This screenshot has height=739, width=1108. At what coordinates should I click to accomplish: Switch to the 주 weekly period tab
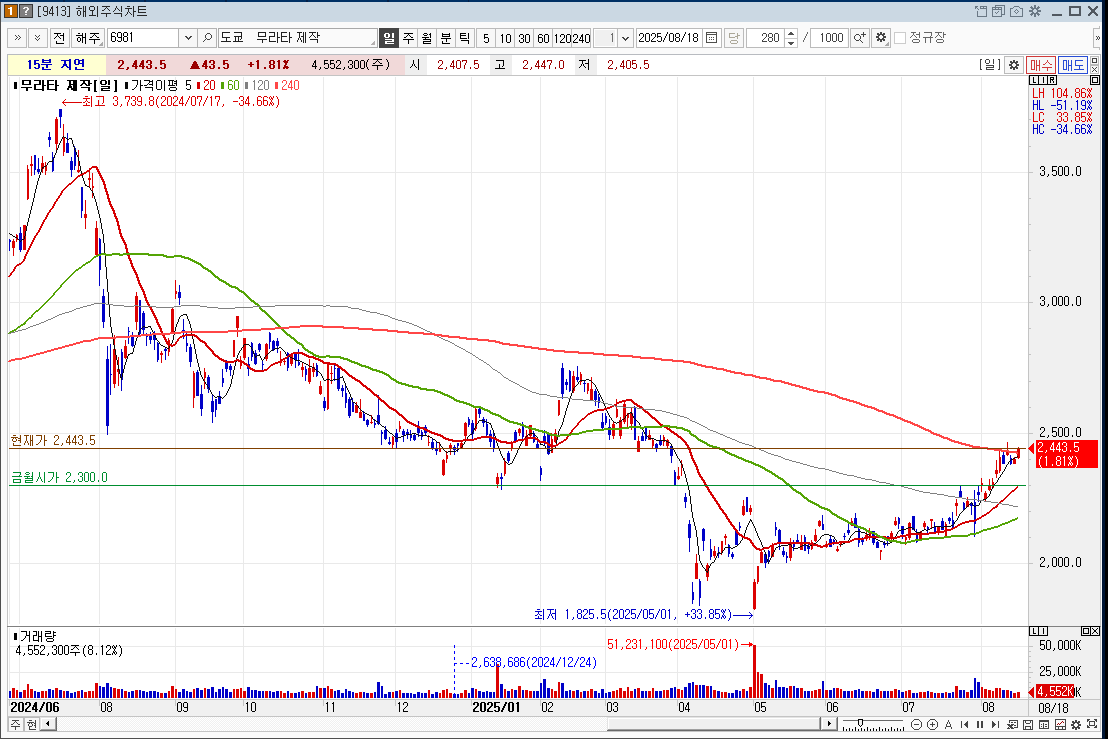(408, 38)
